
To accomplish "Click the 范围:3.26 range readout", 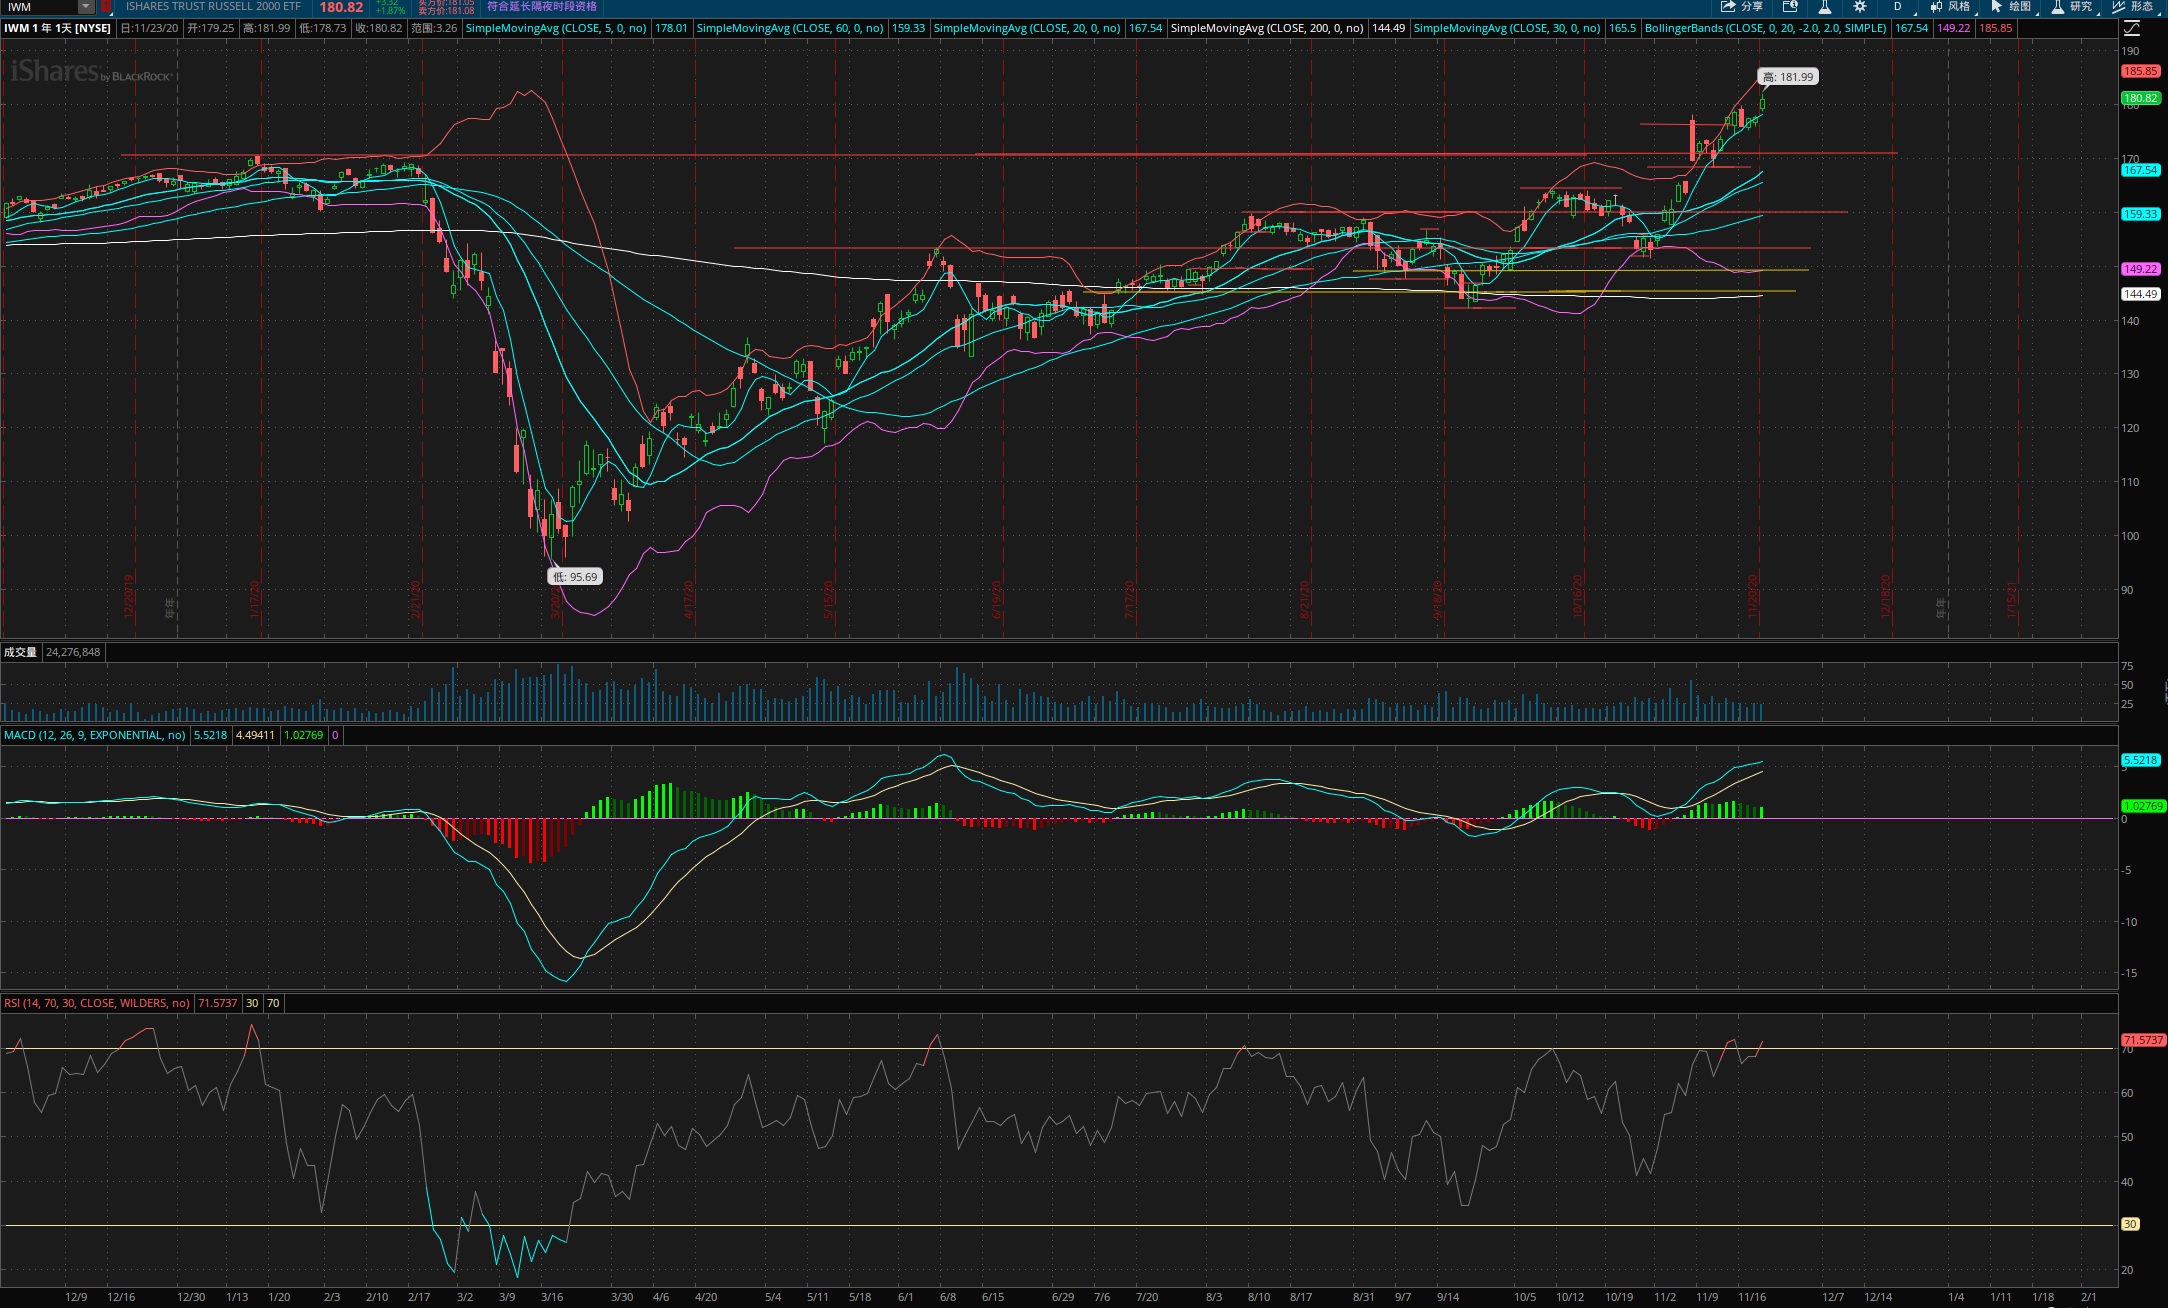I will (x=434, y=28).
